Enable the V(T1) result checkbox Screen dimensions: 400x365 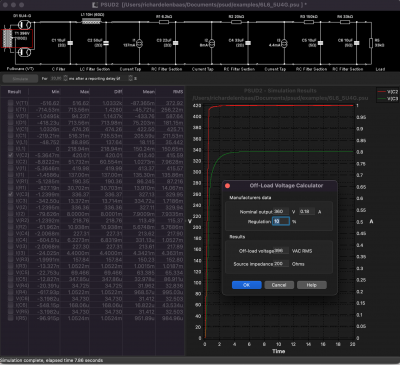coord(11,103)
